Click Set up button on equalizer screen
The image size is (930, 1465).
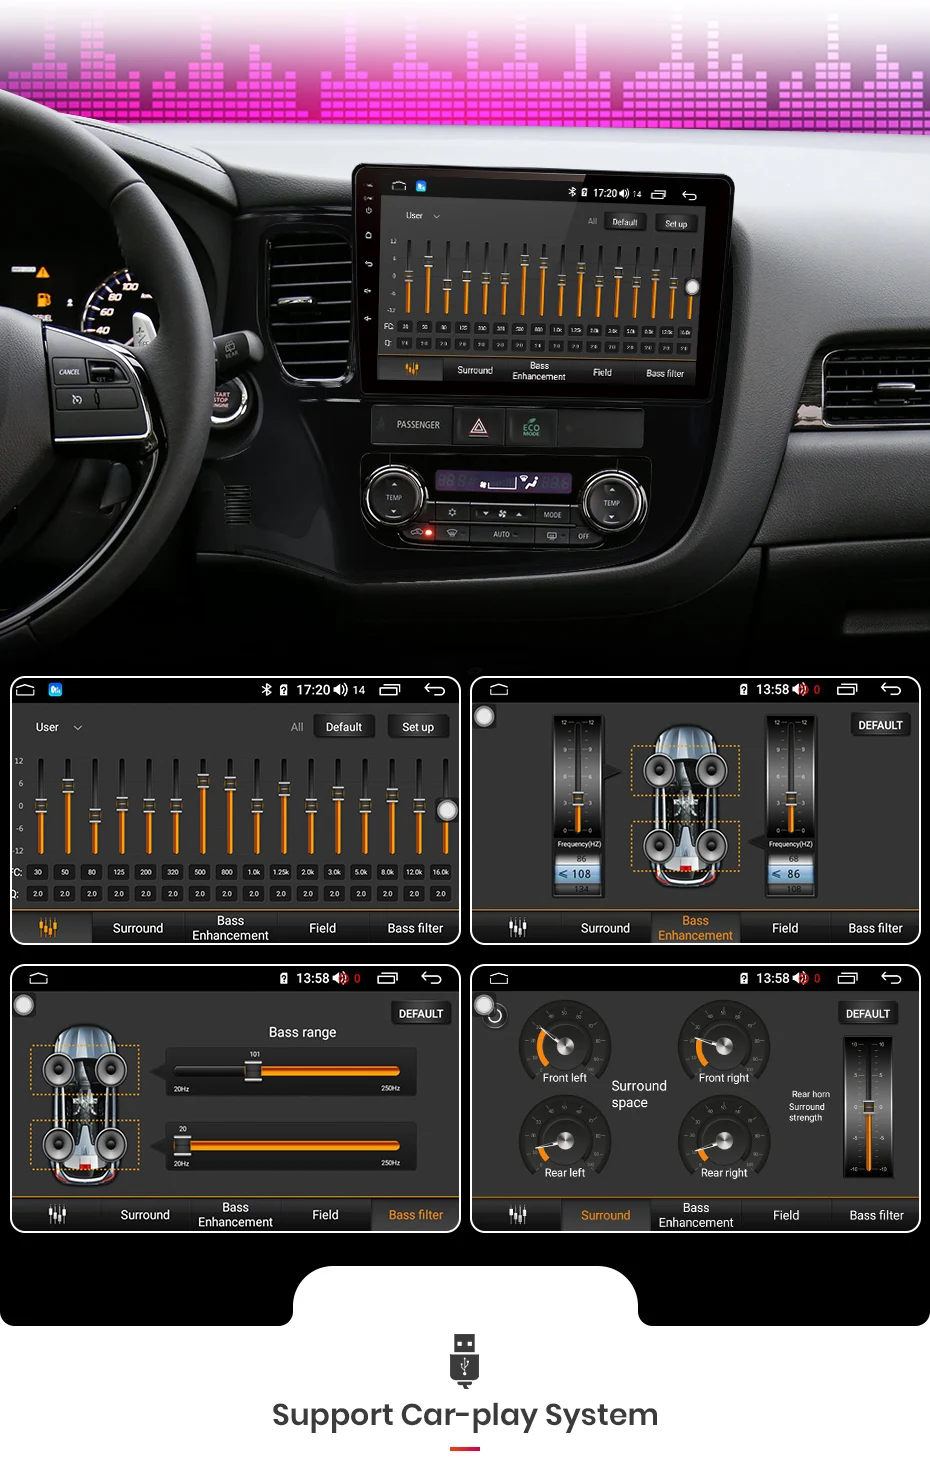click(418, 728)
